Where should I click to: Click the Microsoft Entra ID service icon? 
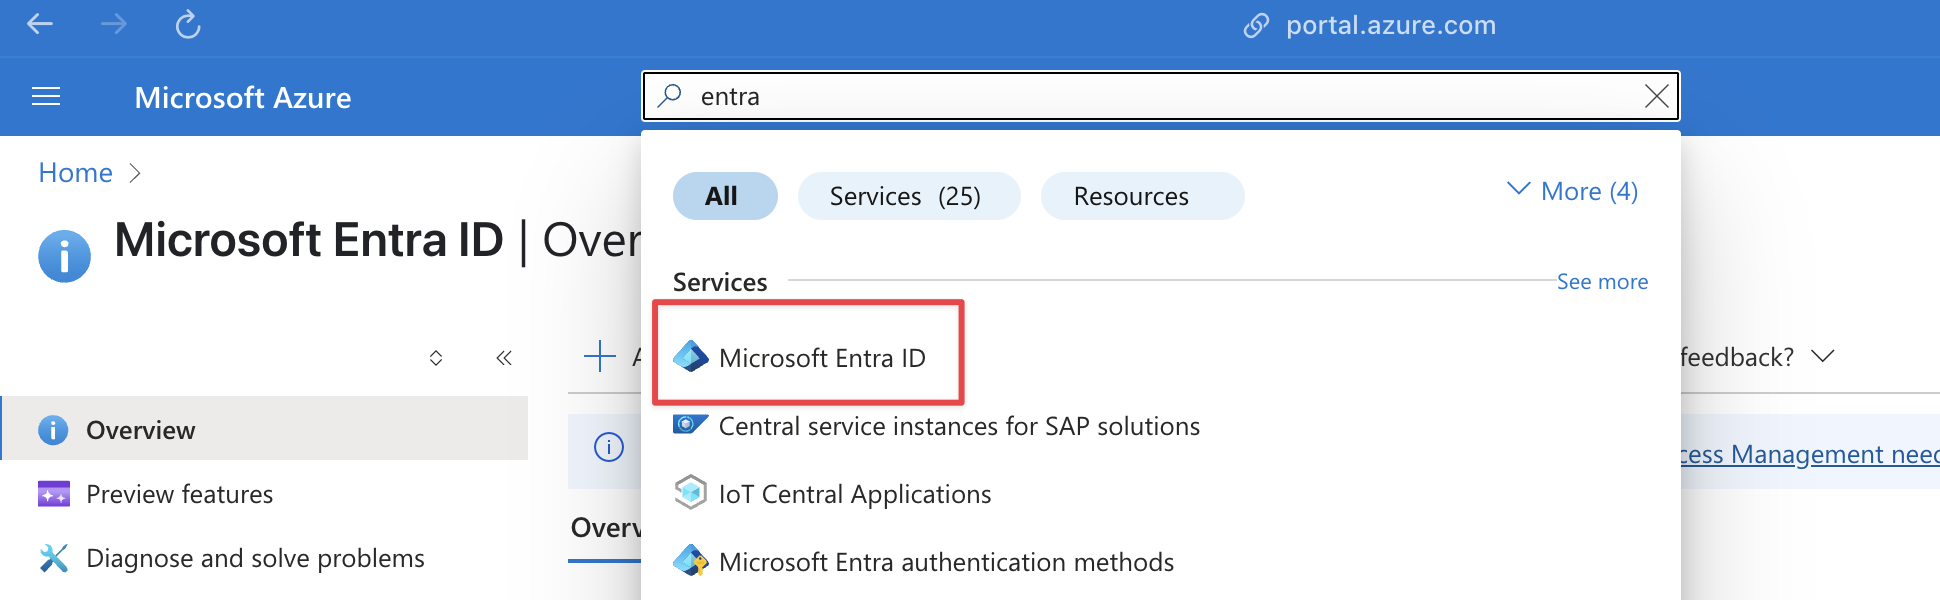click(x=691, y=357)
